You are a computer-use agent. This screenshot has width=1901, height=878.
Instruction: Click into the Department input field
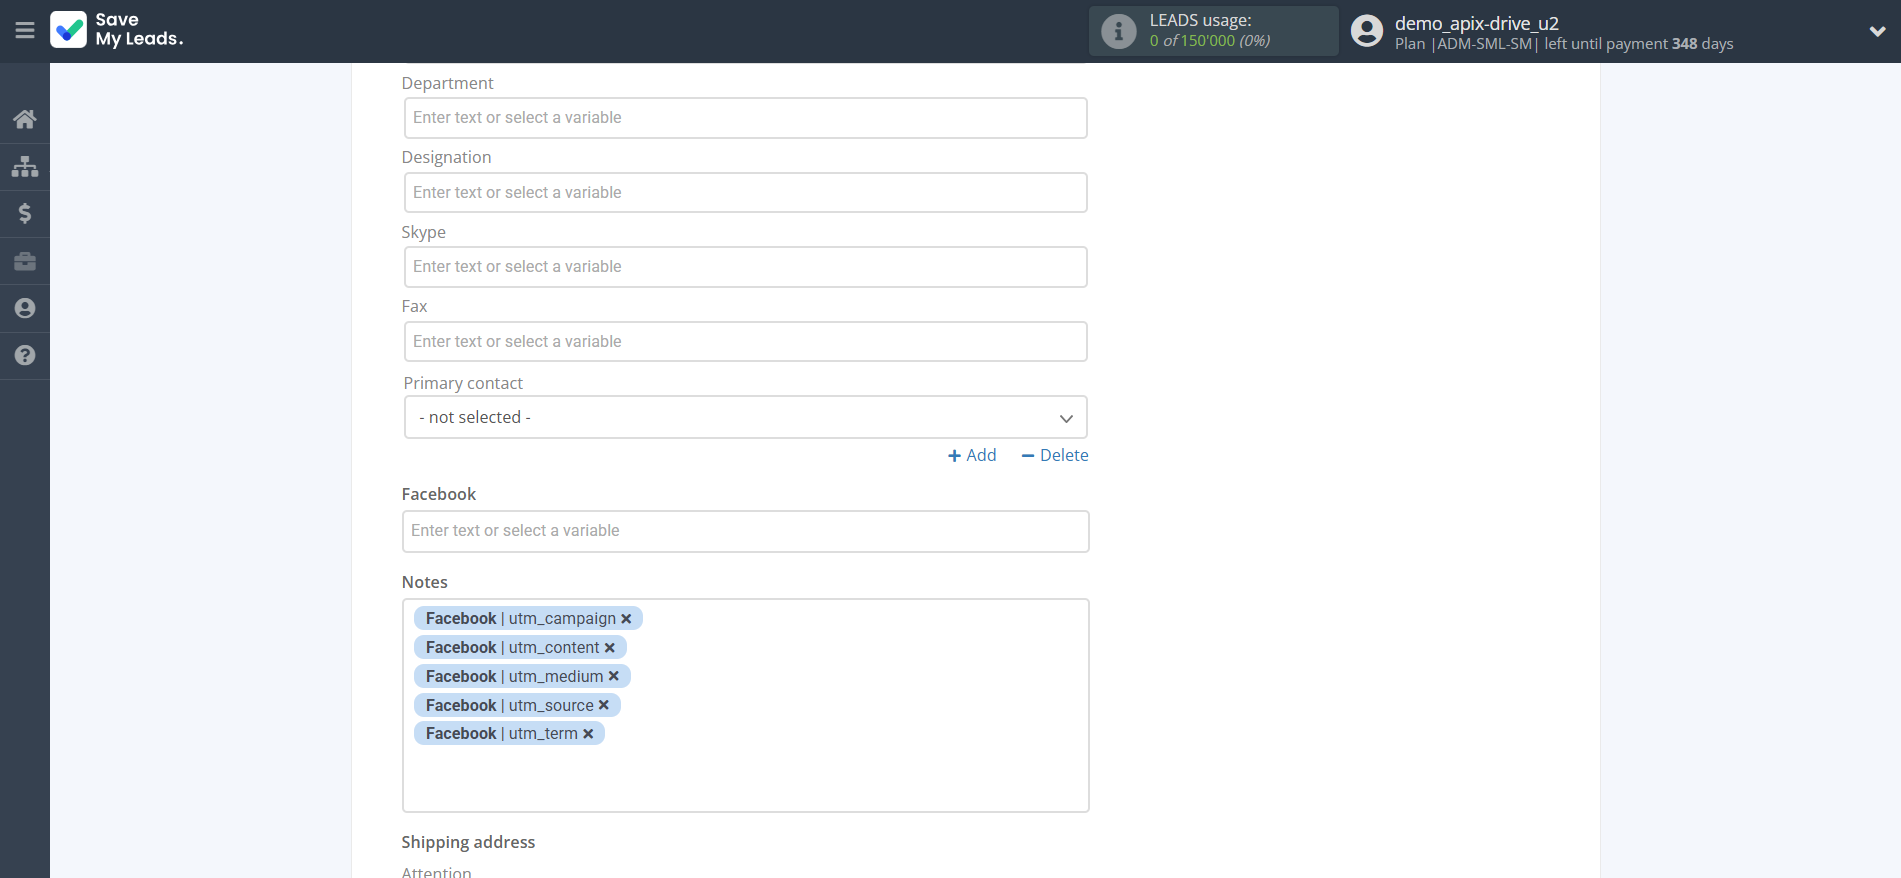point(745,118)
